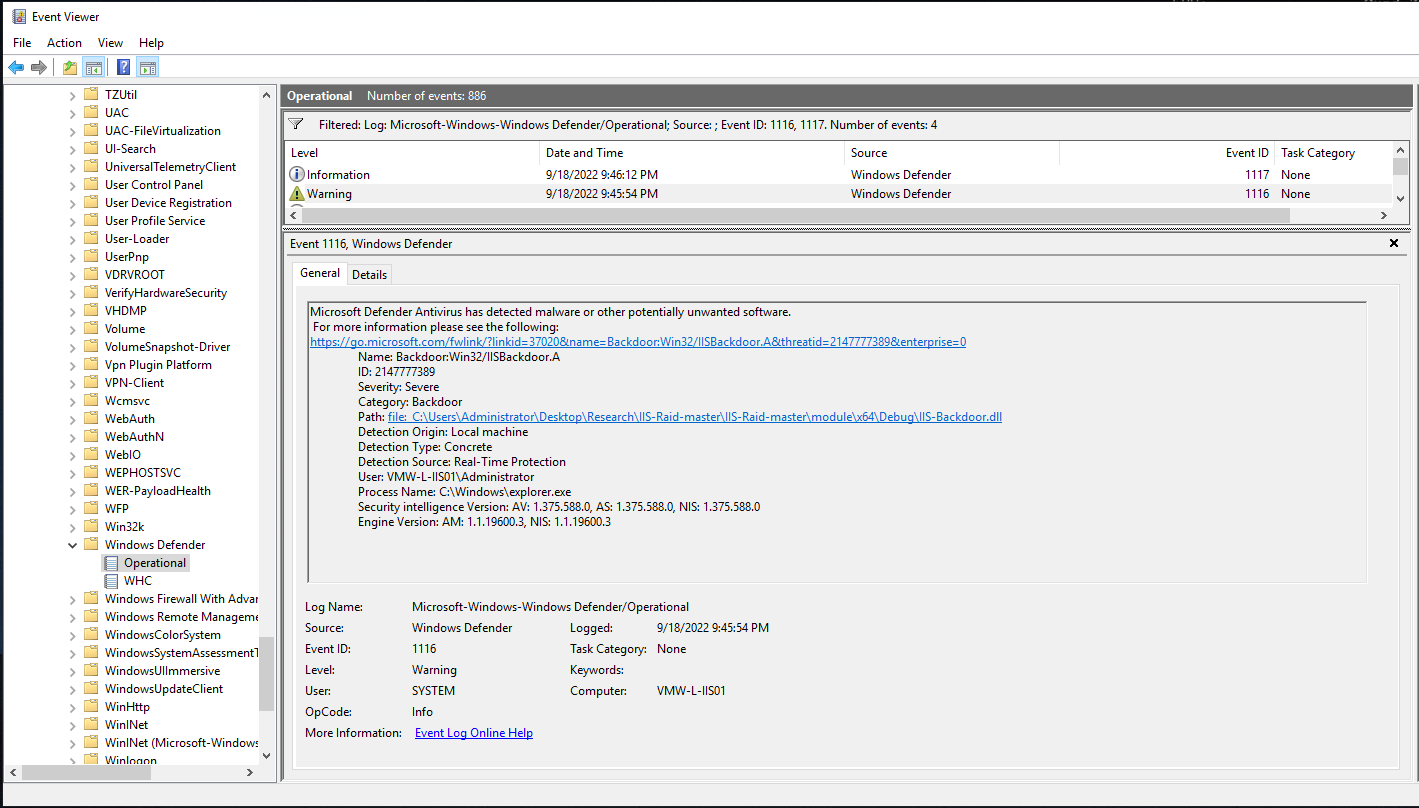1419x808 pixels.
Task: Click the Up one level folder icon
Action: tap(69, 68)
